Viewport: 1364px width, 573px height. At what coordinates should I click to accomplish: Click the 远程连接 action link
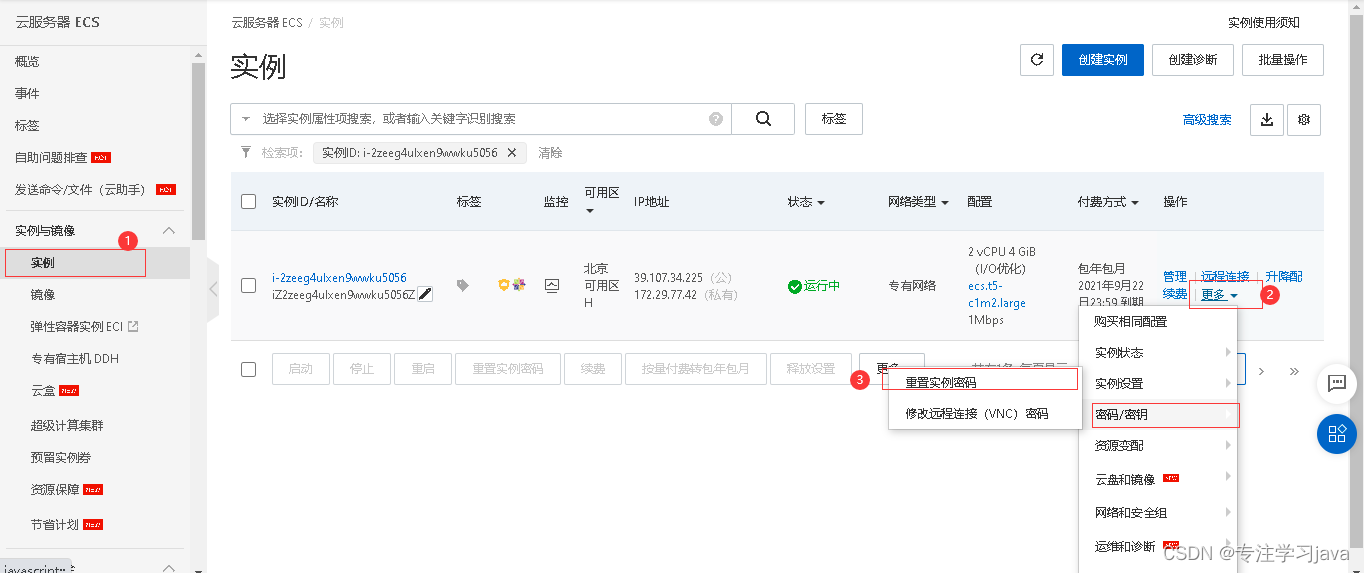tap(1225, 277)
